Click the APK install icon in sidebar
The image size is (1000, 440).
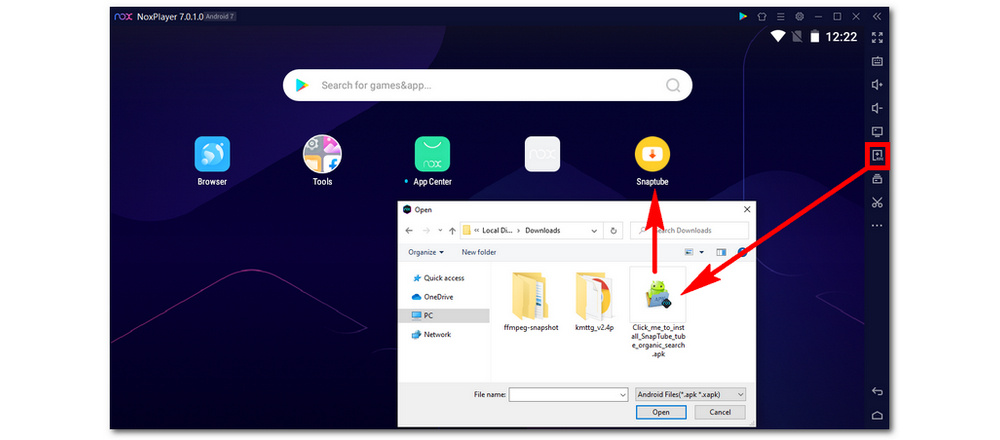(877, 156)
